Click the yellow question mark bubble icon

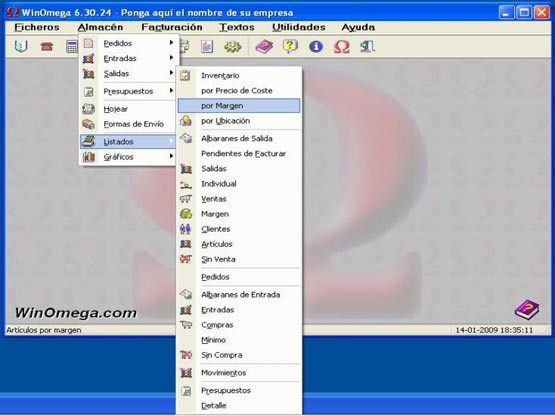tap(290, 46)
